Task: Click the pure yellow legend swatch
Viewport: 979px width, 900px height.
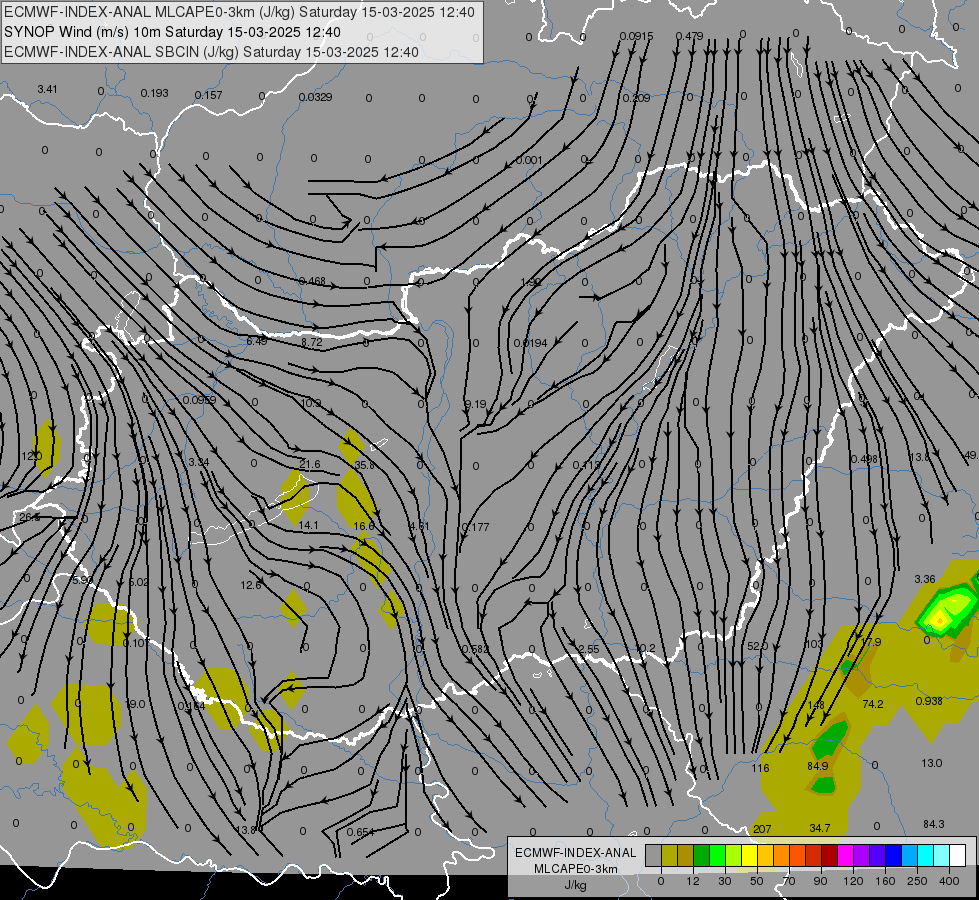Action: click(x=750, y=855)
